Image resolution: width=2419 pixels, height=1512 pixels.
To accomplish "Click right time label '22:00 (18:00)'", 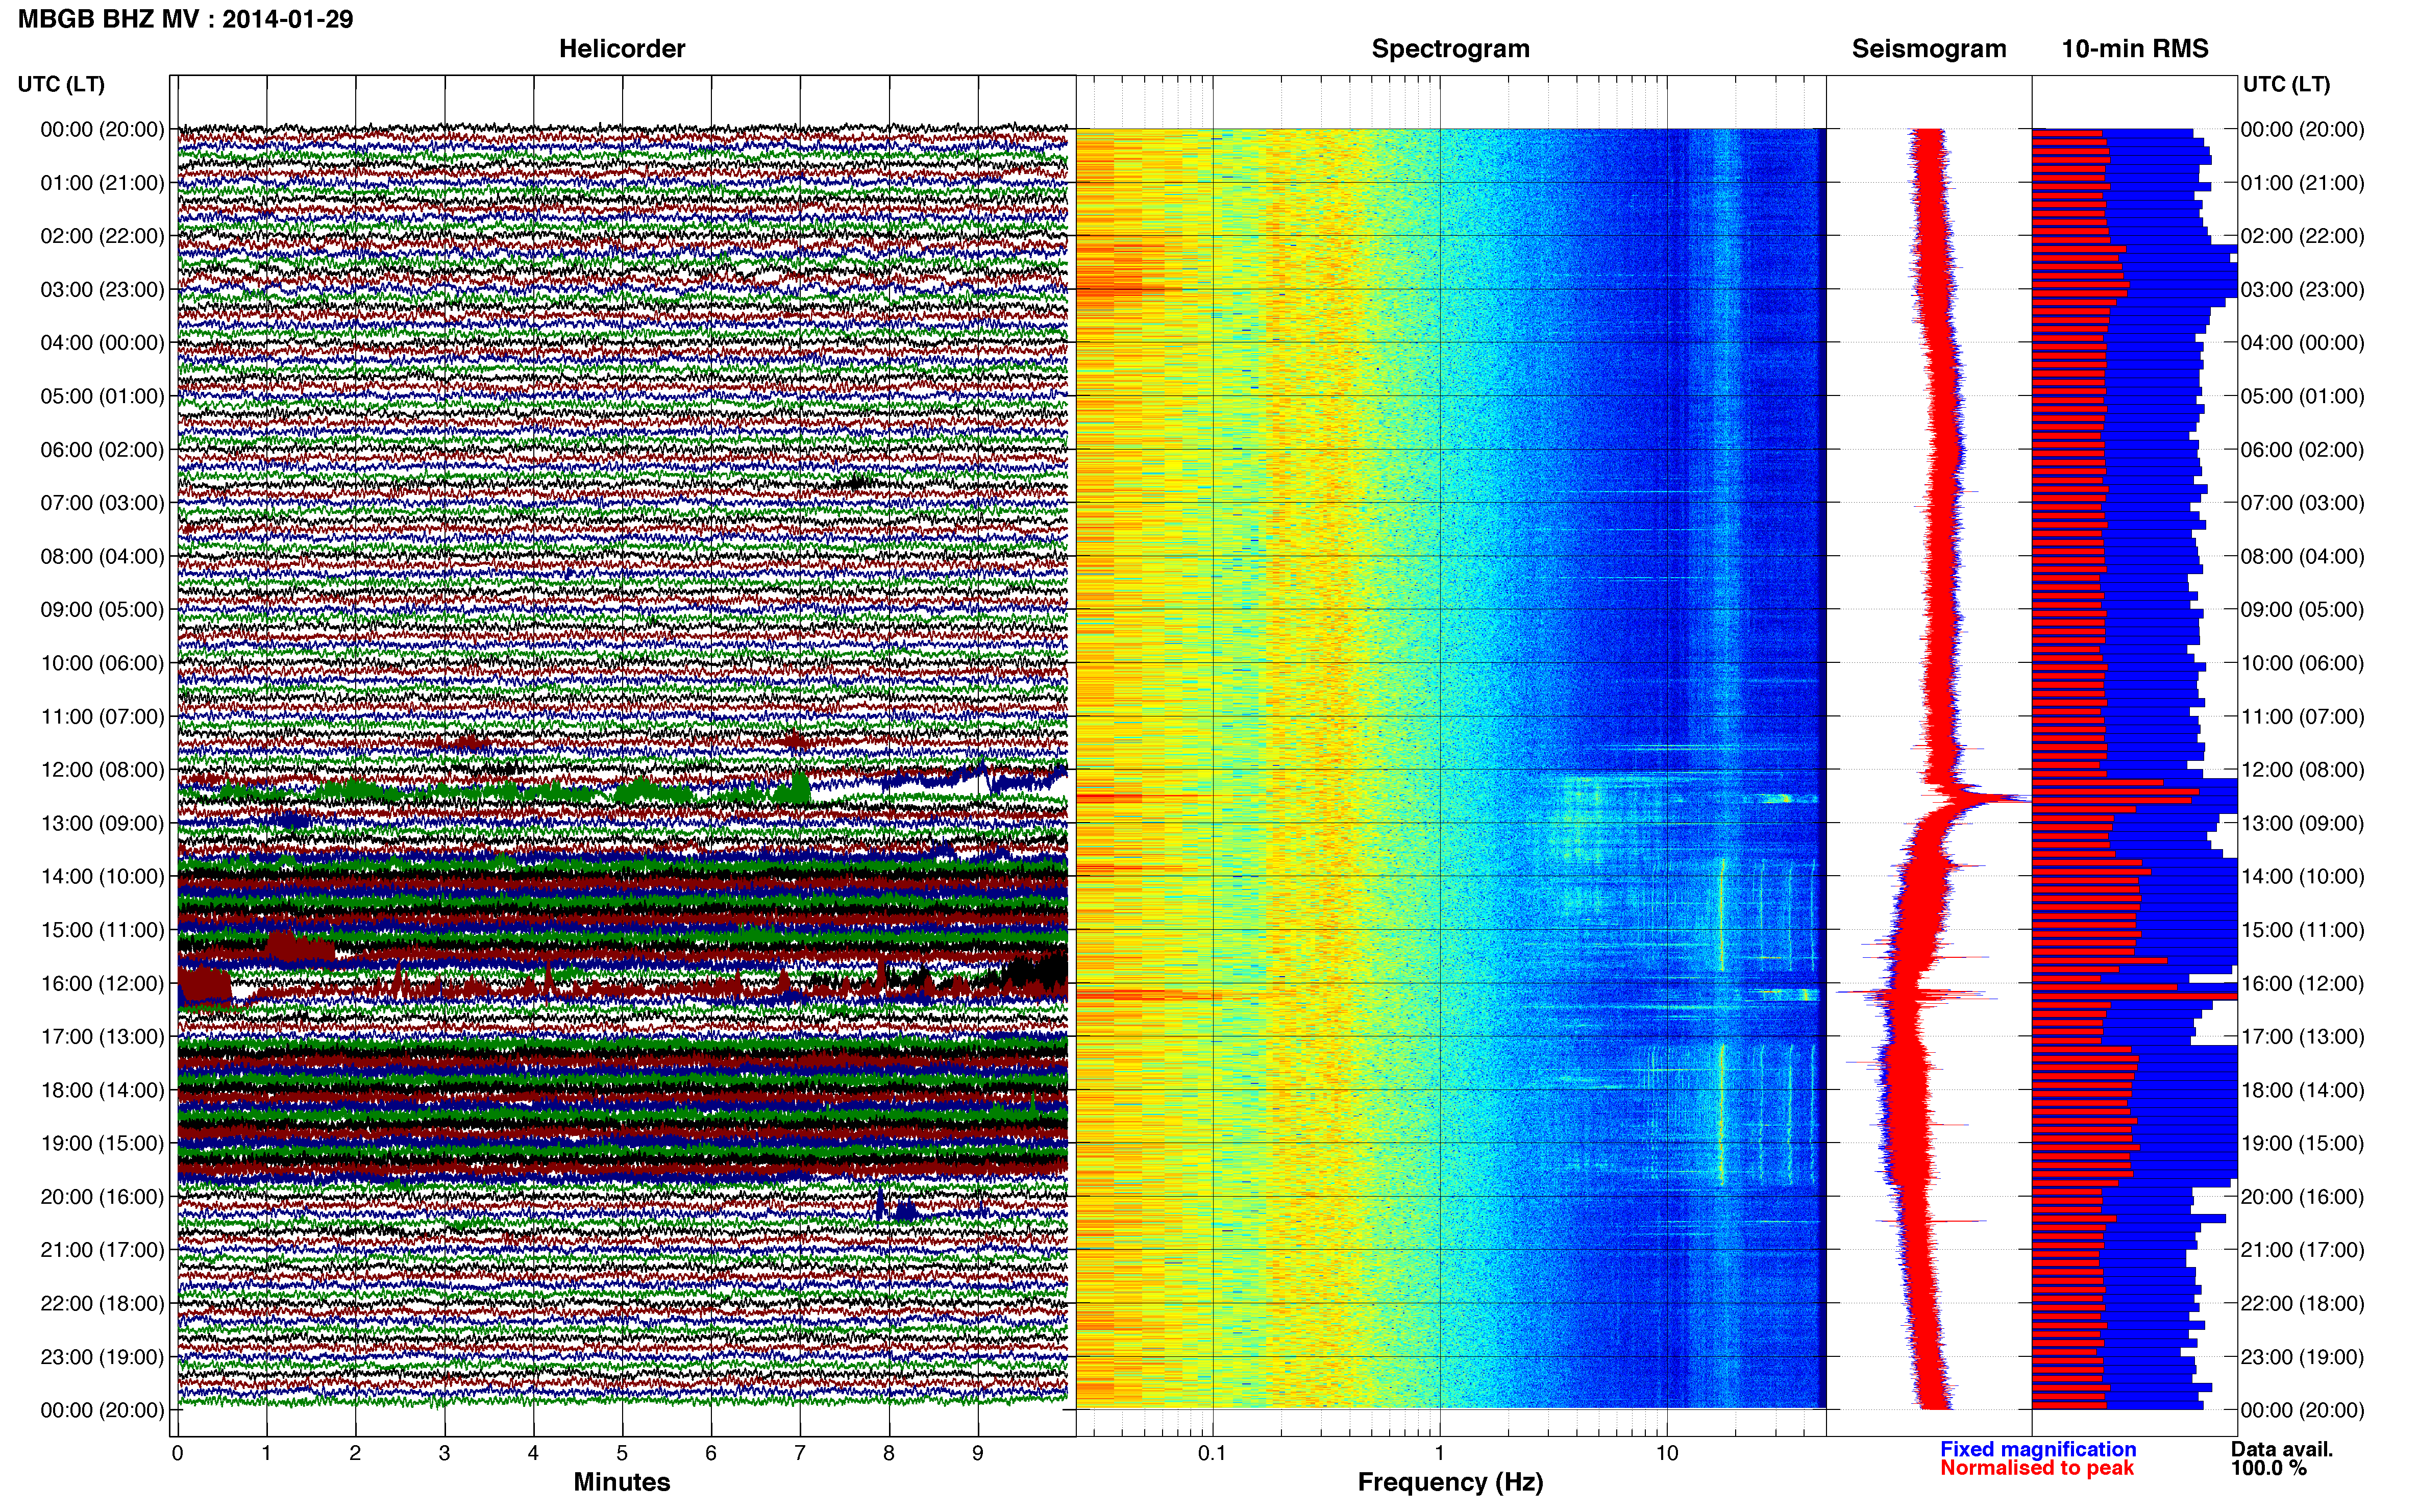I will pyautogui.click(x=2302, y=1303).
